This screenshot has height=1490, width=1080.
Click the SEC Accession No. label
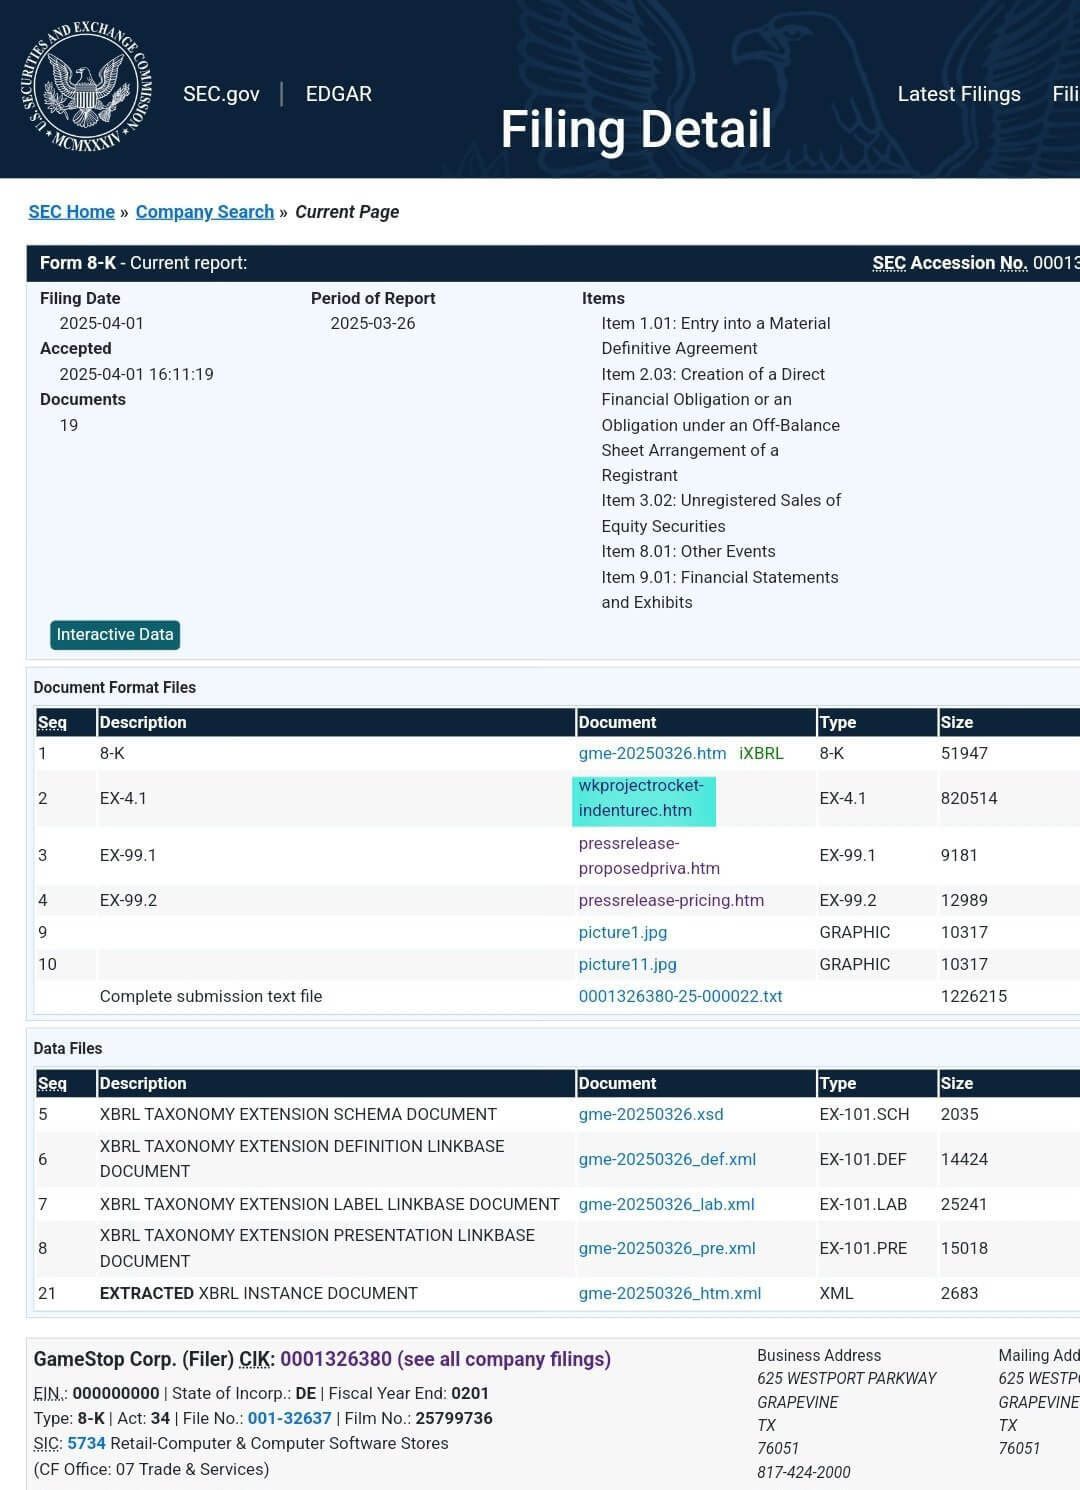point(950,263)
